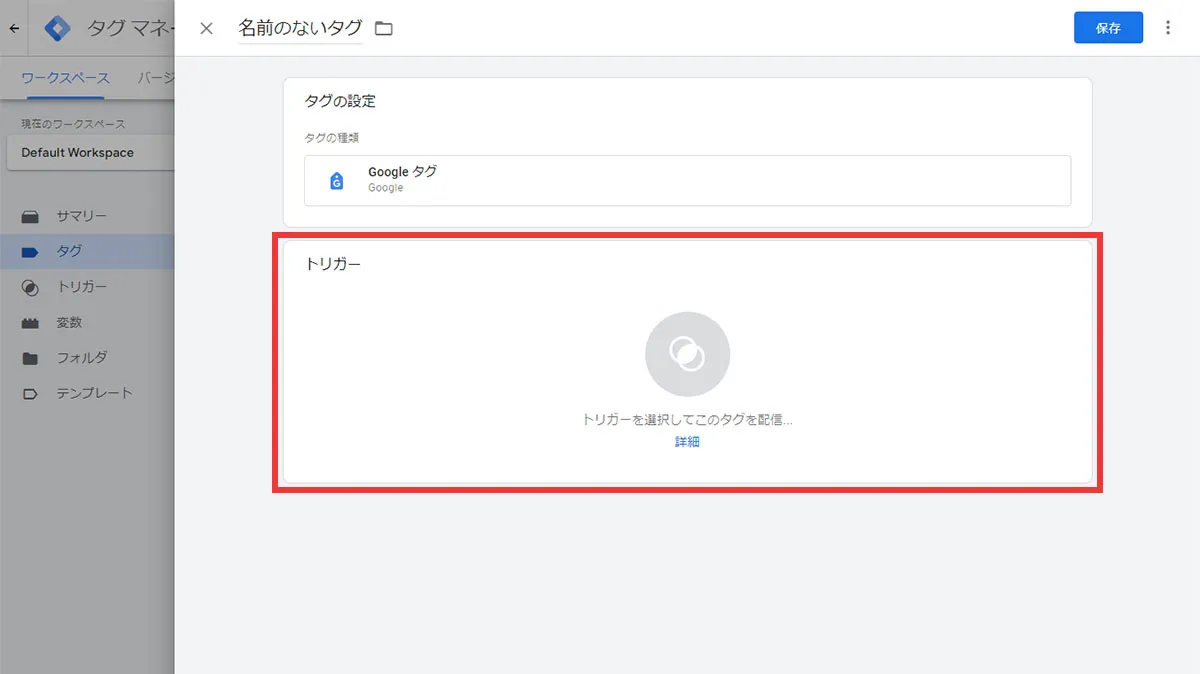
Task: Click the Google タグ type icon
Action: [337, 181]
